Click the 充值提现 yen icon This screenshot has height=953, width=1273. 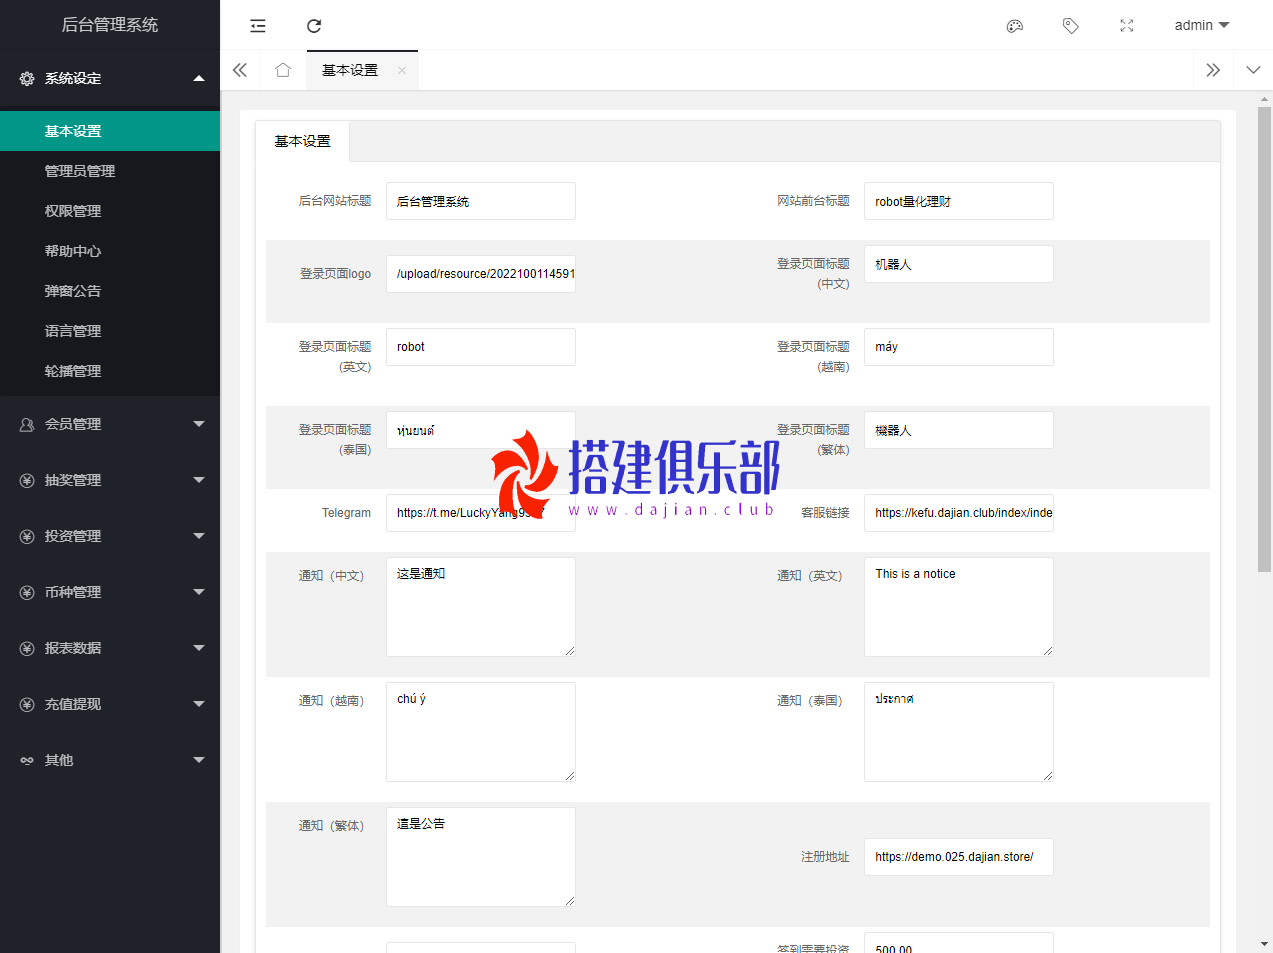pyautogui.click(x=27, y=704)
